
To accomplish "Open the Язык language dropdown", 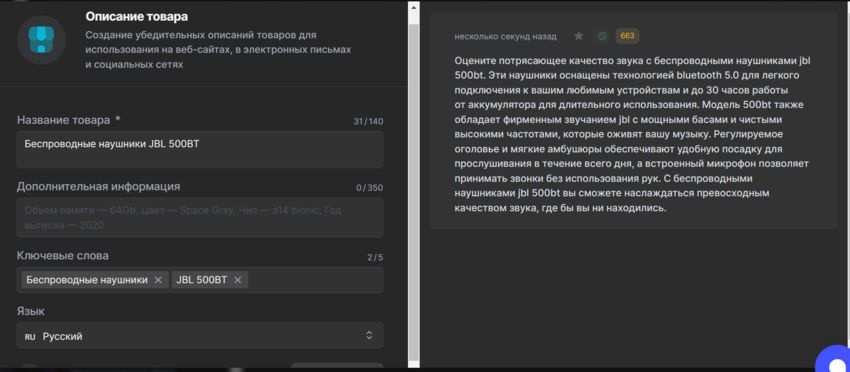I will pyautogui.click(x=200, y=335).
